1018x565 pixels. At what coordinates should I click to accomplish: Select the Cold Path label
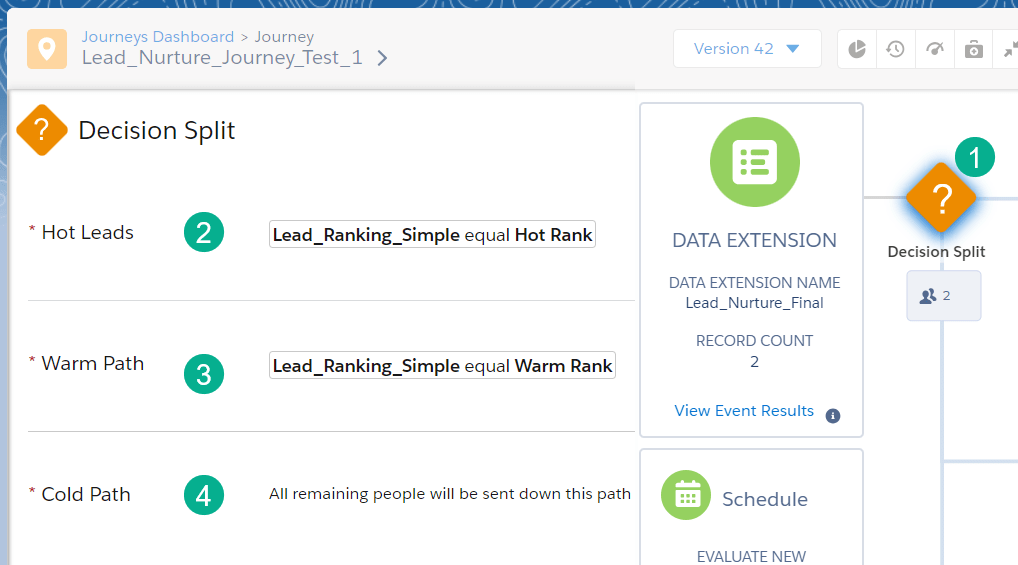[86, 495]
